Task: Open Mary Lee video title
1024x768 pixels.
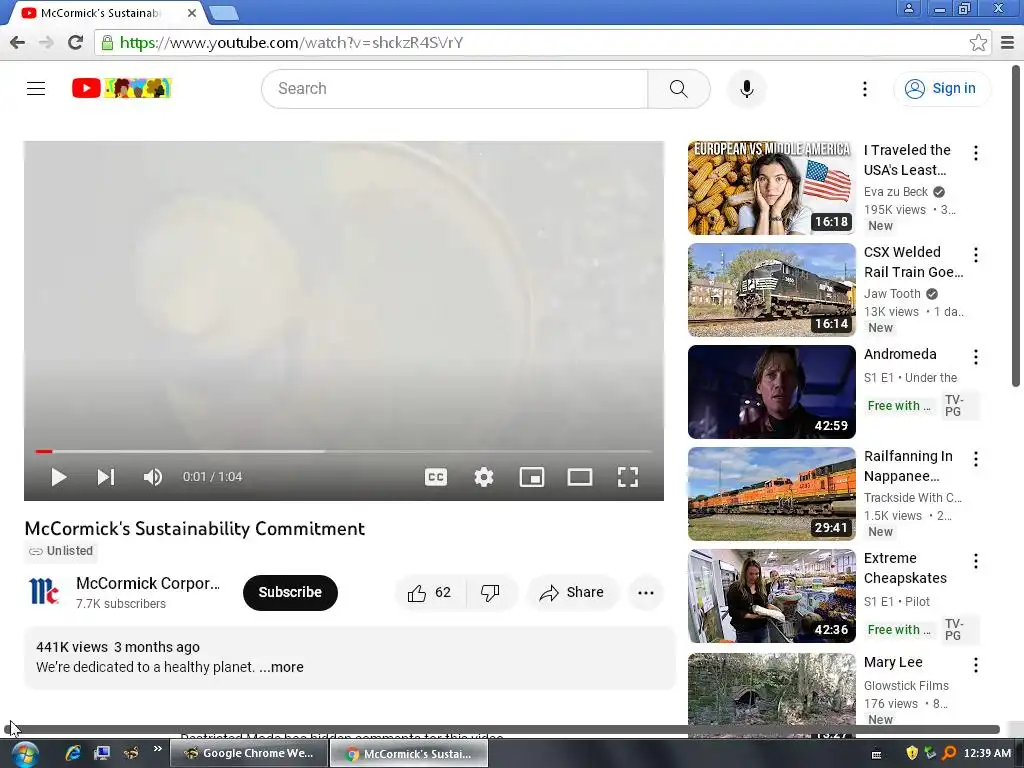Action: click(x=893, y=662)
